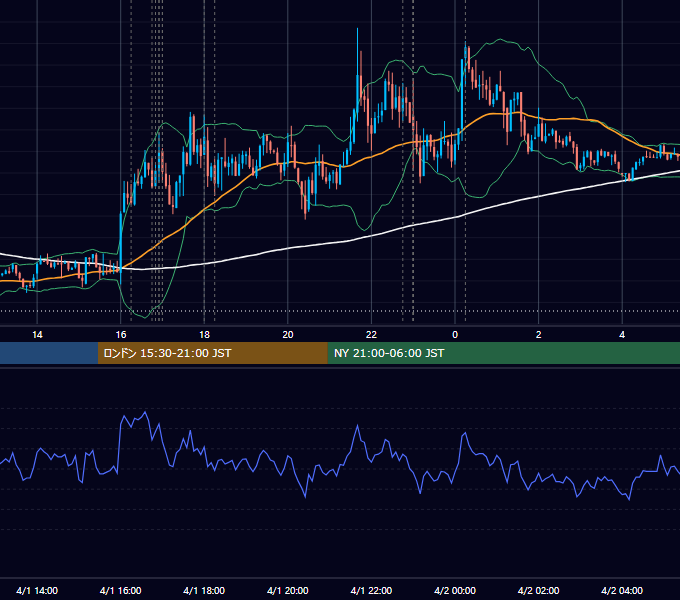Click the '4' hour label on the price chart axis
The width and height of the screenshot is (680, 600).
coord(622,335)
